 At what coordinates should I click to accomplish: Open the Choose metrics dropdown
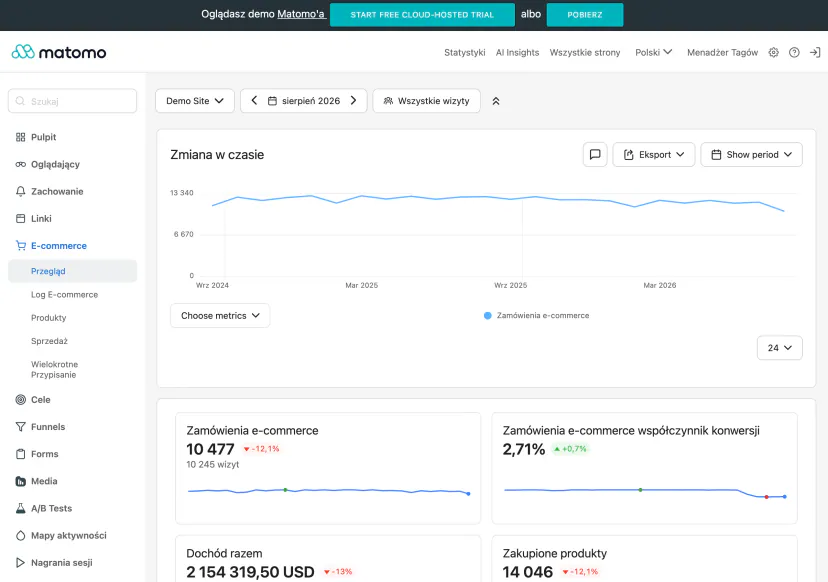[220, 315]
